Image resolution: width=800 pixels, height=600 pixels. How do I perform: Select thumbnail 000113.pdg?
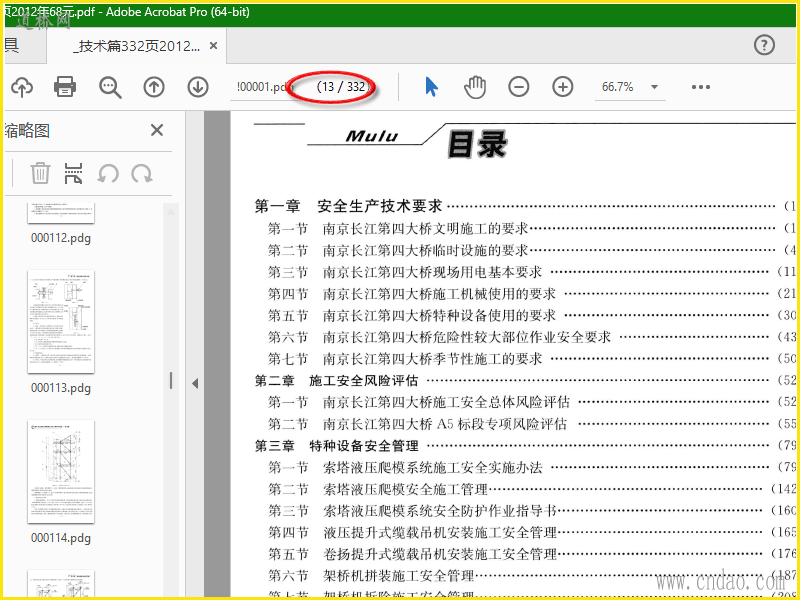pyautogui.click(x=61, y=322)
